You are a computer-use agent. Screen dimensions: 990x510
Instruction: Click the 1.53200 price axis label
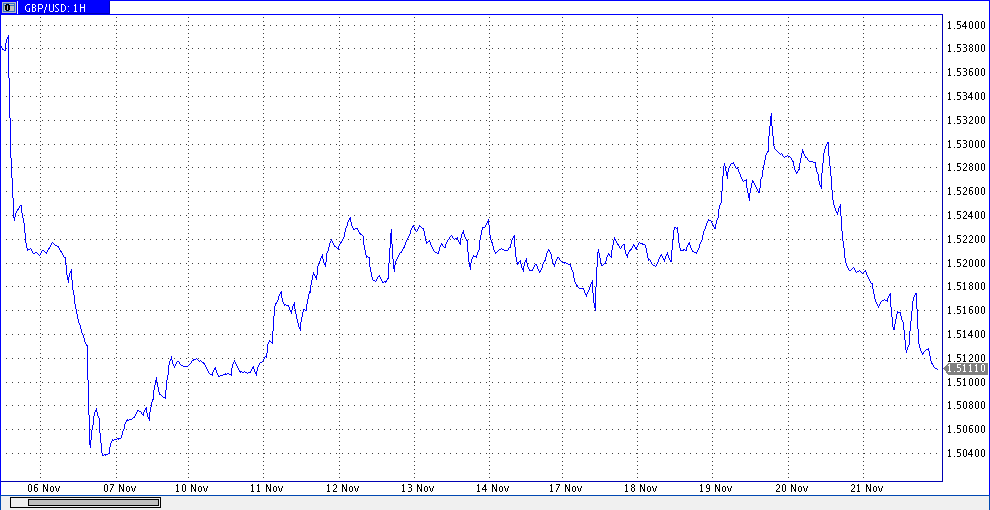(966, 121)
